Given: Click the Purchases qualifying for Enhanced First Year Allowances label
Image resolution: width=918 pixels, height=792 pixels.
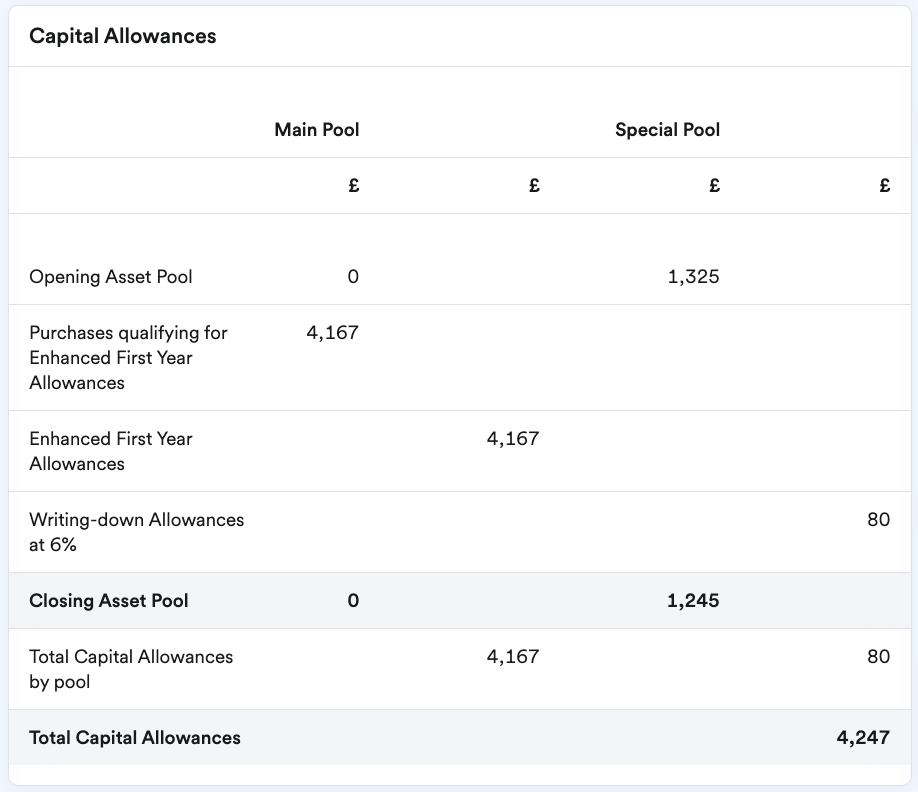Looking at the screenshot, I should pyautogui.click(x=128, y=358).
